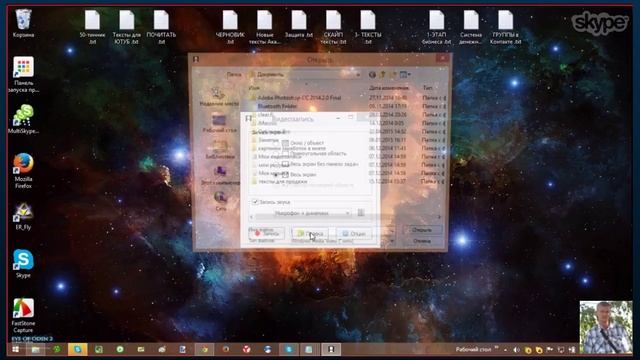The height and width of the screenshot is (360, 640).
Task: Select the 50-тенчик.txt desktop file
Action: click(x=92, y=27)
